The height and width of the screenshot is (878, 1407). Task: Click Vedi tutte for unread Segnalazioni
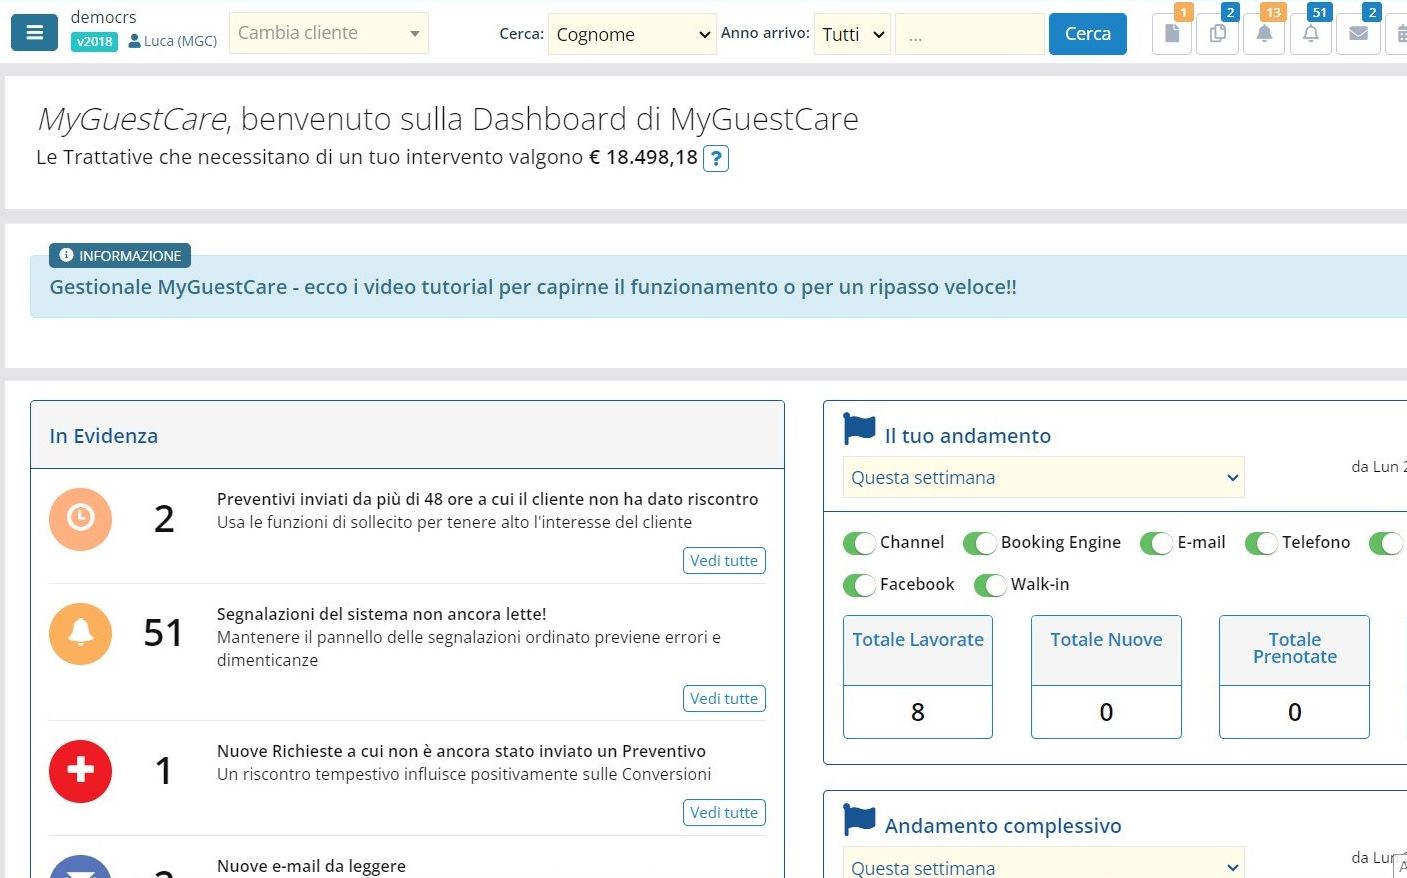coord(724,699)
